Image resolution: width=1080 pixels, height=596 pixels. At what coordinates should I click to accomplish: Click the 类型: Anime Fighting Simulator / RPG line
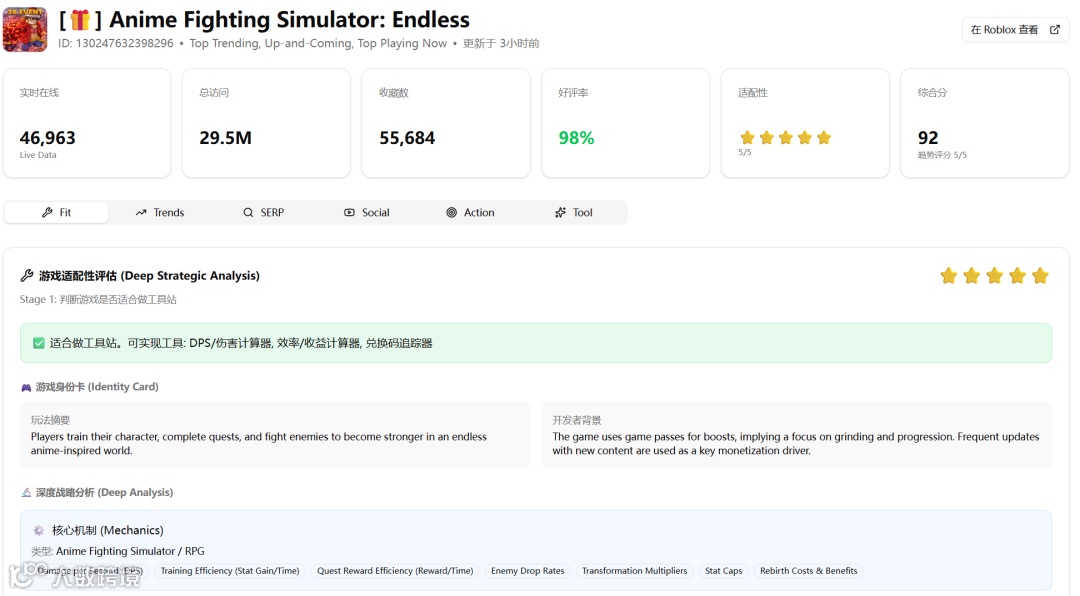[x=118, y=551]
